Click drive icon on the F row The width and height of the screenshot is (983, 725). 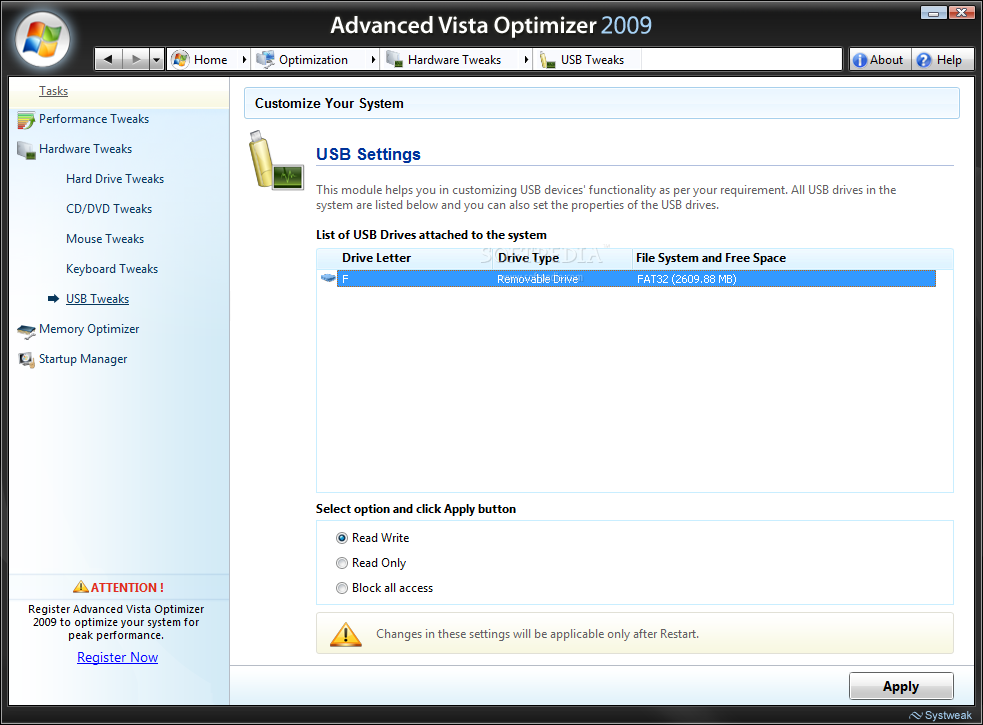(x=328, y=278)
